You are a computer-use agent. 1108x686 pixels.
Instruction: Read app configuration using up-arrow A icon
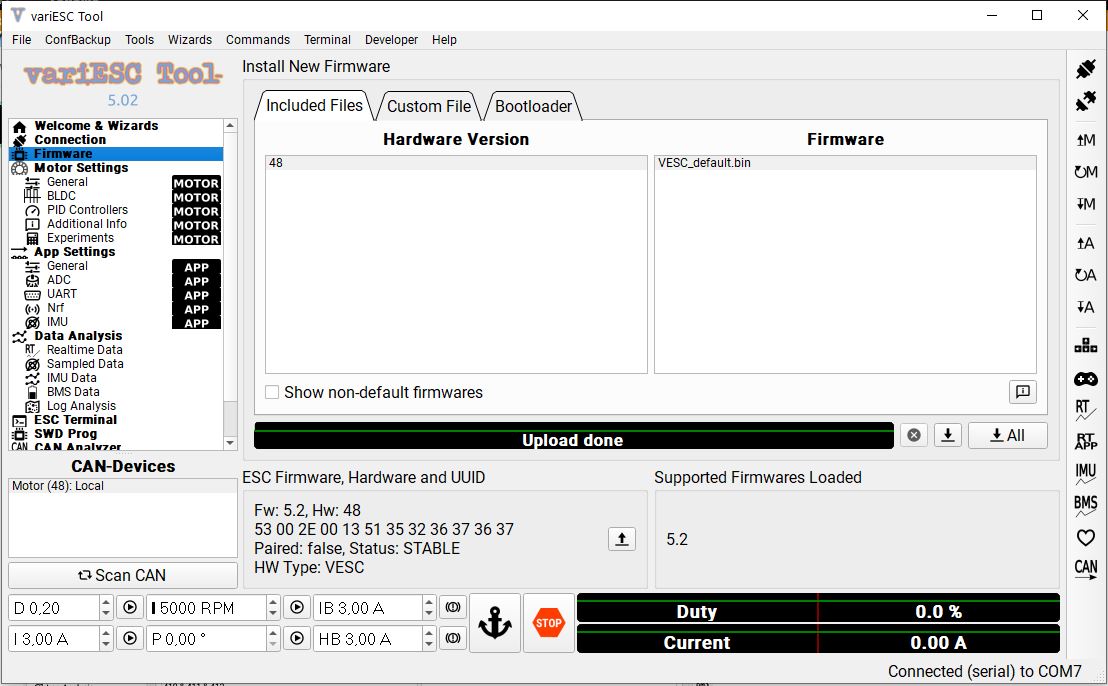[1085, 243]
